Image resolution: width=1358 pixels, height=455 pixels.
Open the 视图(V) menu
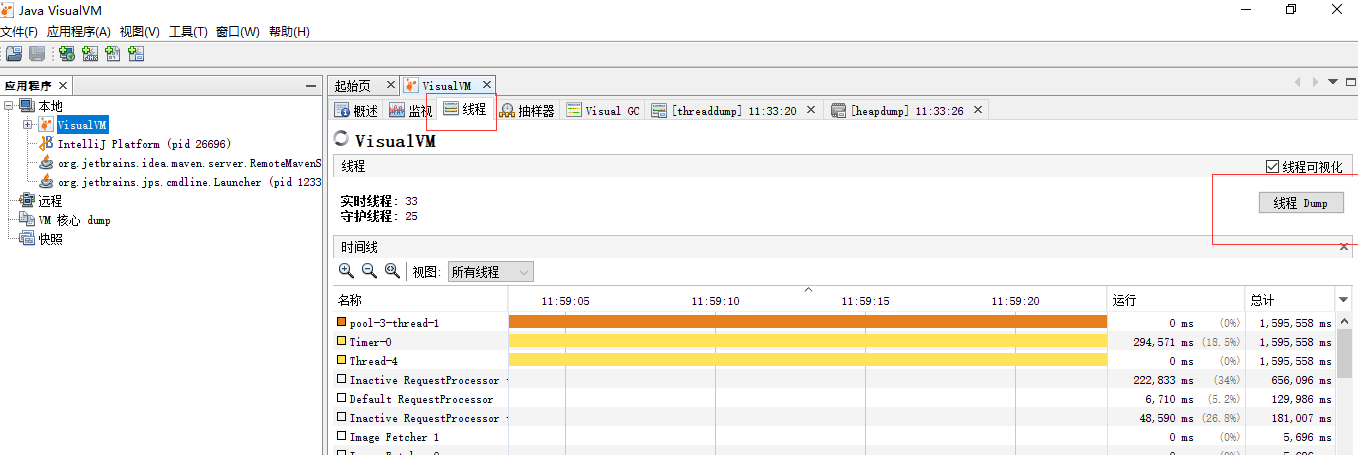140,32
